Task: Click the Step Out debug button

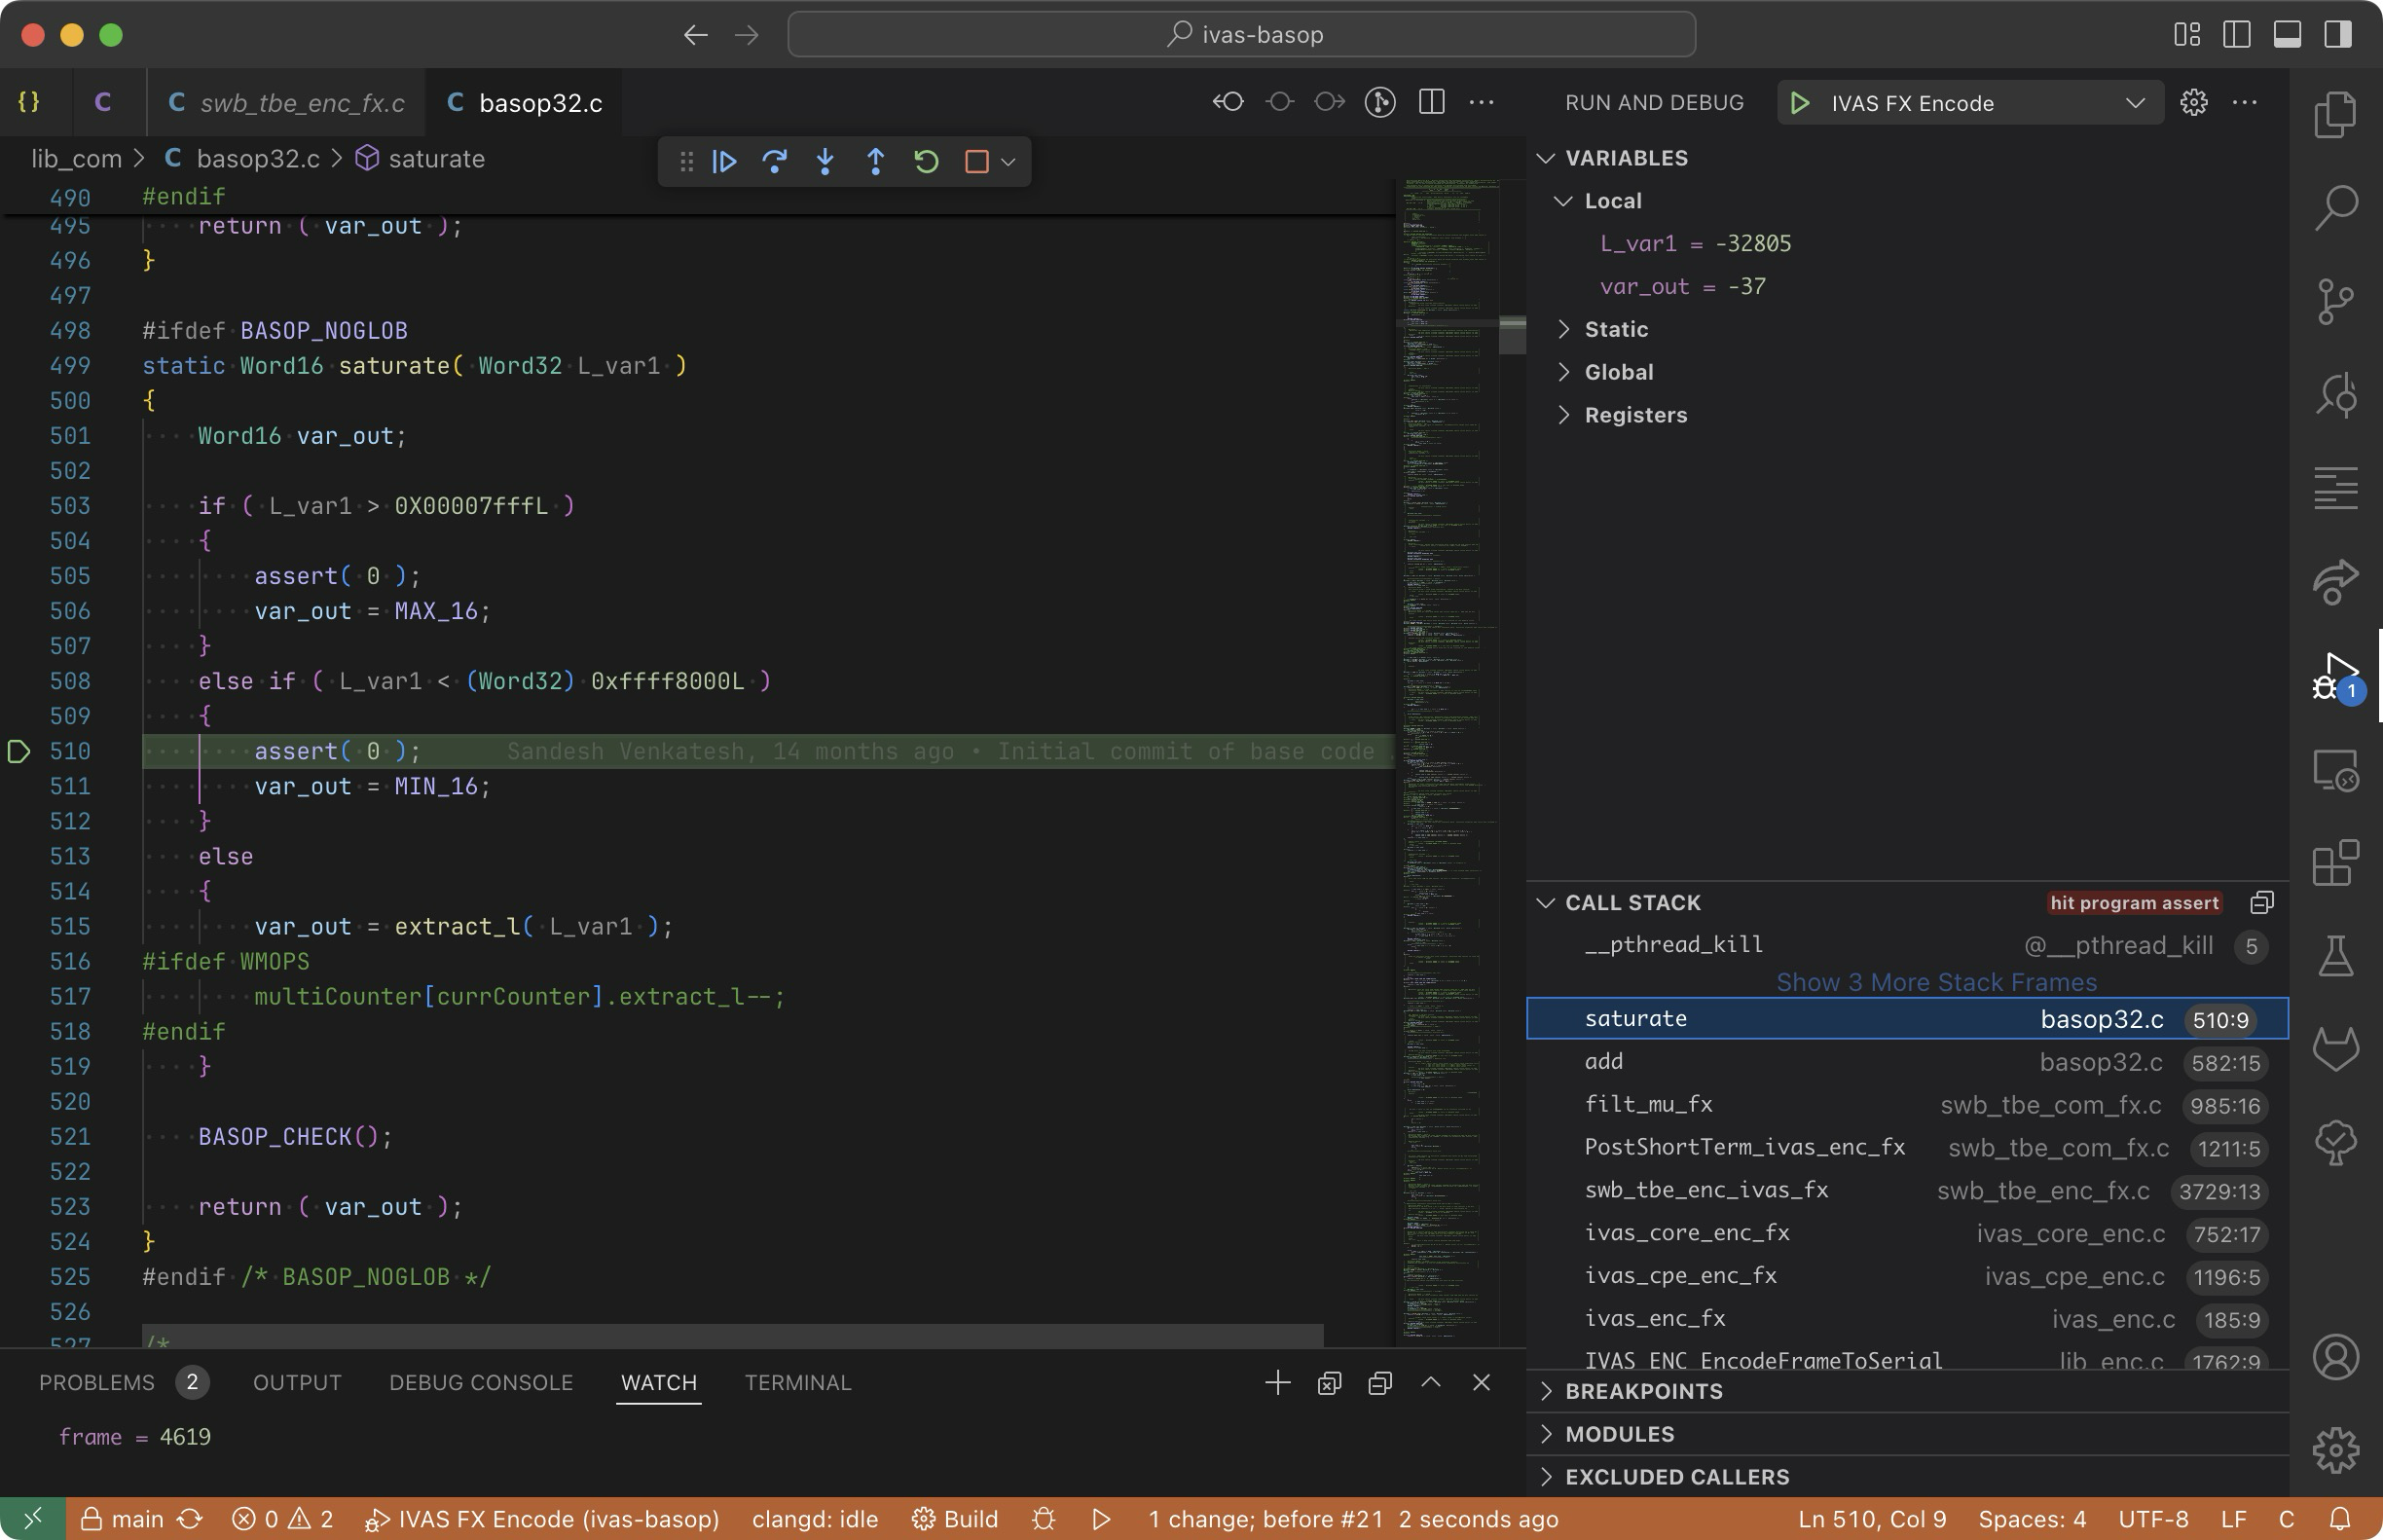Action: 875,161
